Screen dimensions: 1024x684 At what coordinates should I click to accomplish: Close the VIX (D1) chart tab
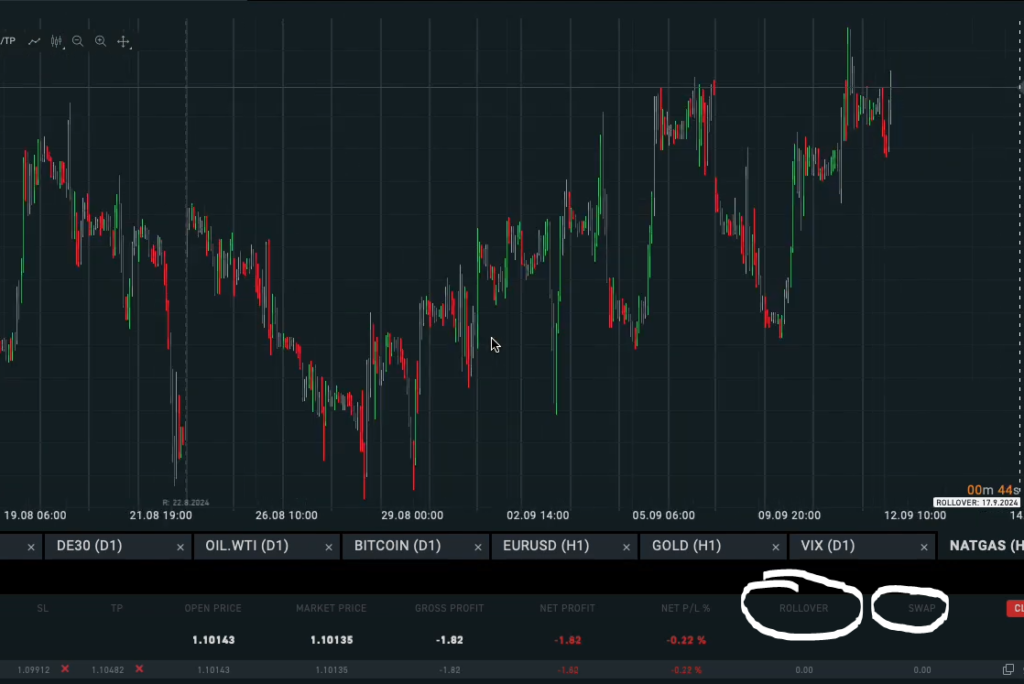(x=925, y=547)
